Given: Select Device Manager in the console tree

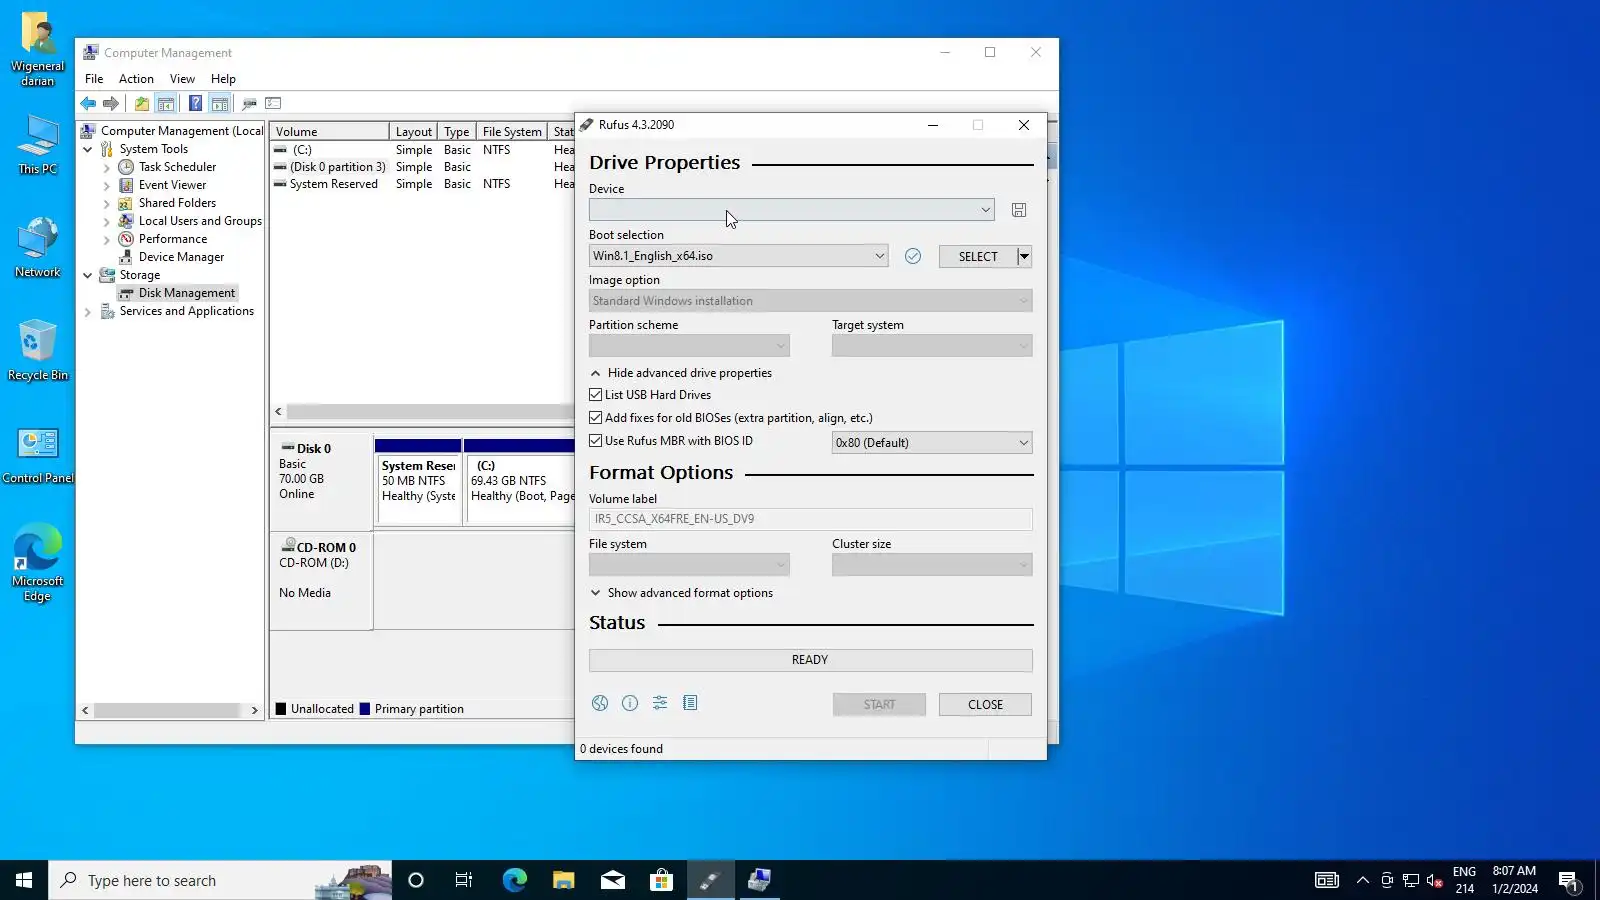Looking at the screenshot, I should [181, 257].
